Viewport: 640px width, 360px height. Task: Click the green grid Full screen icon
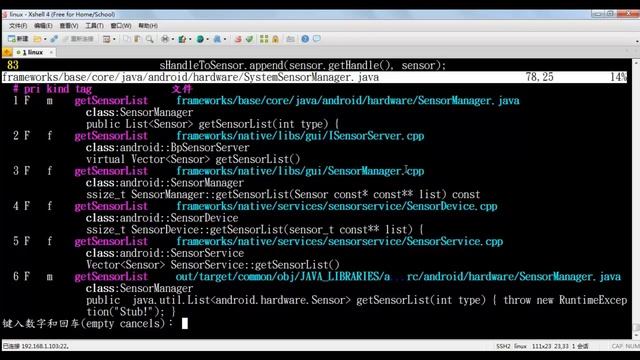point(264,39)
